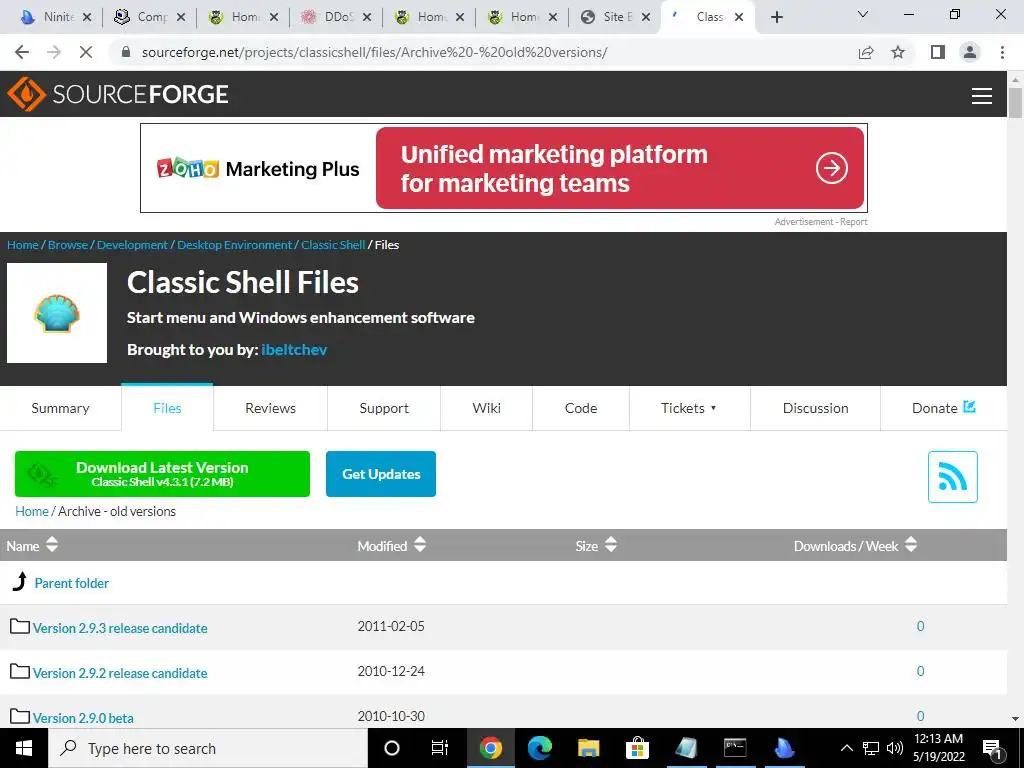This screenshot has height=768, width=1024.
Task: Click the browser forward arrow
Action: click(x=54, y=52)
